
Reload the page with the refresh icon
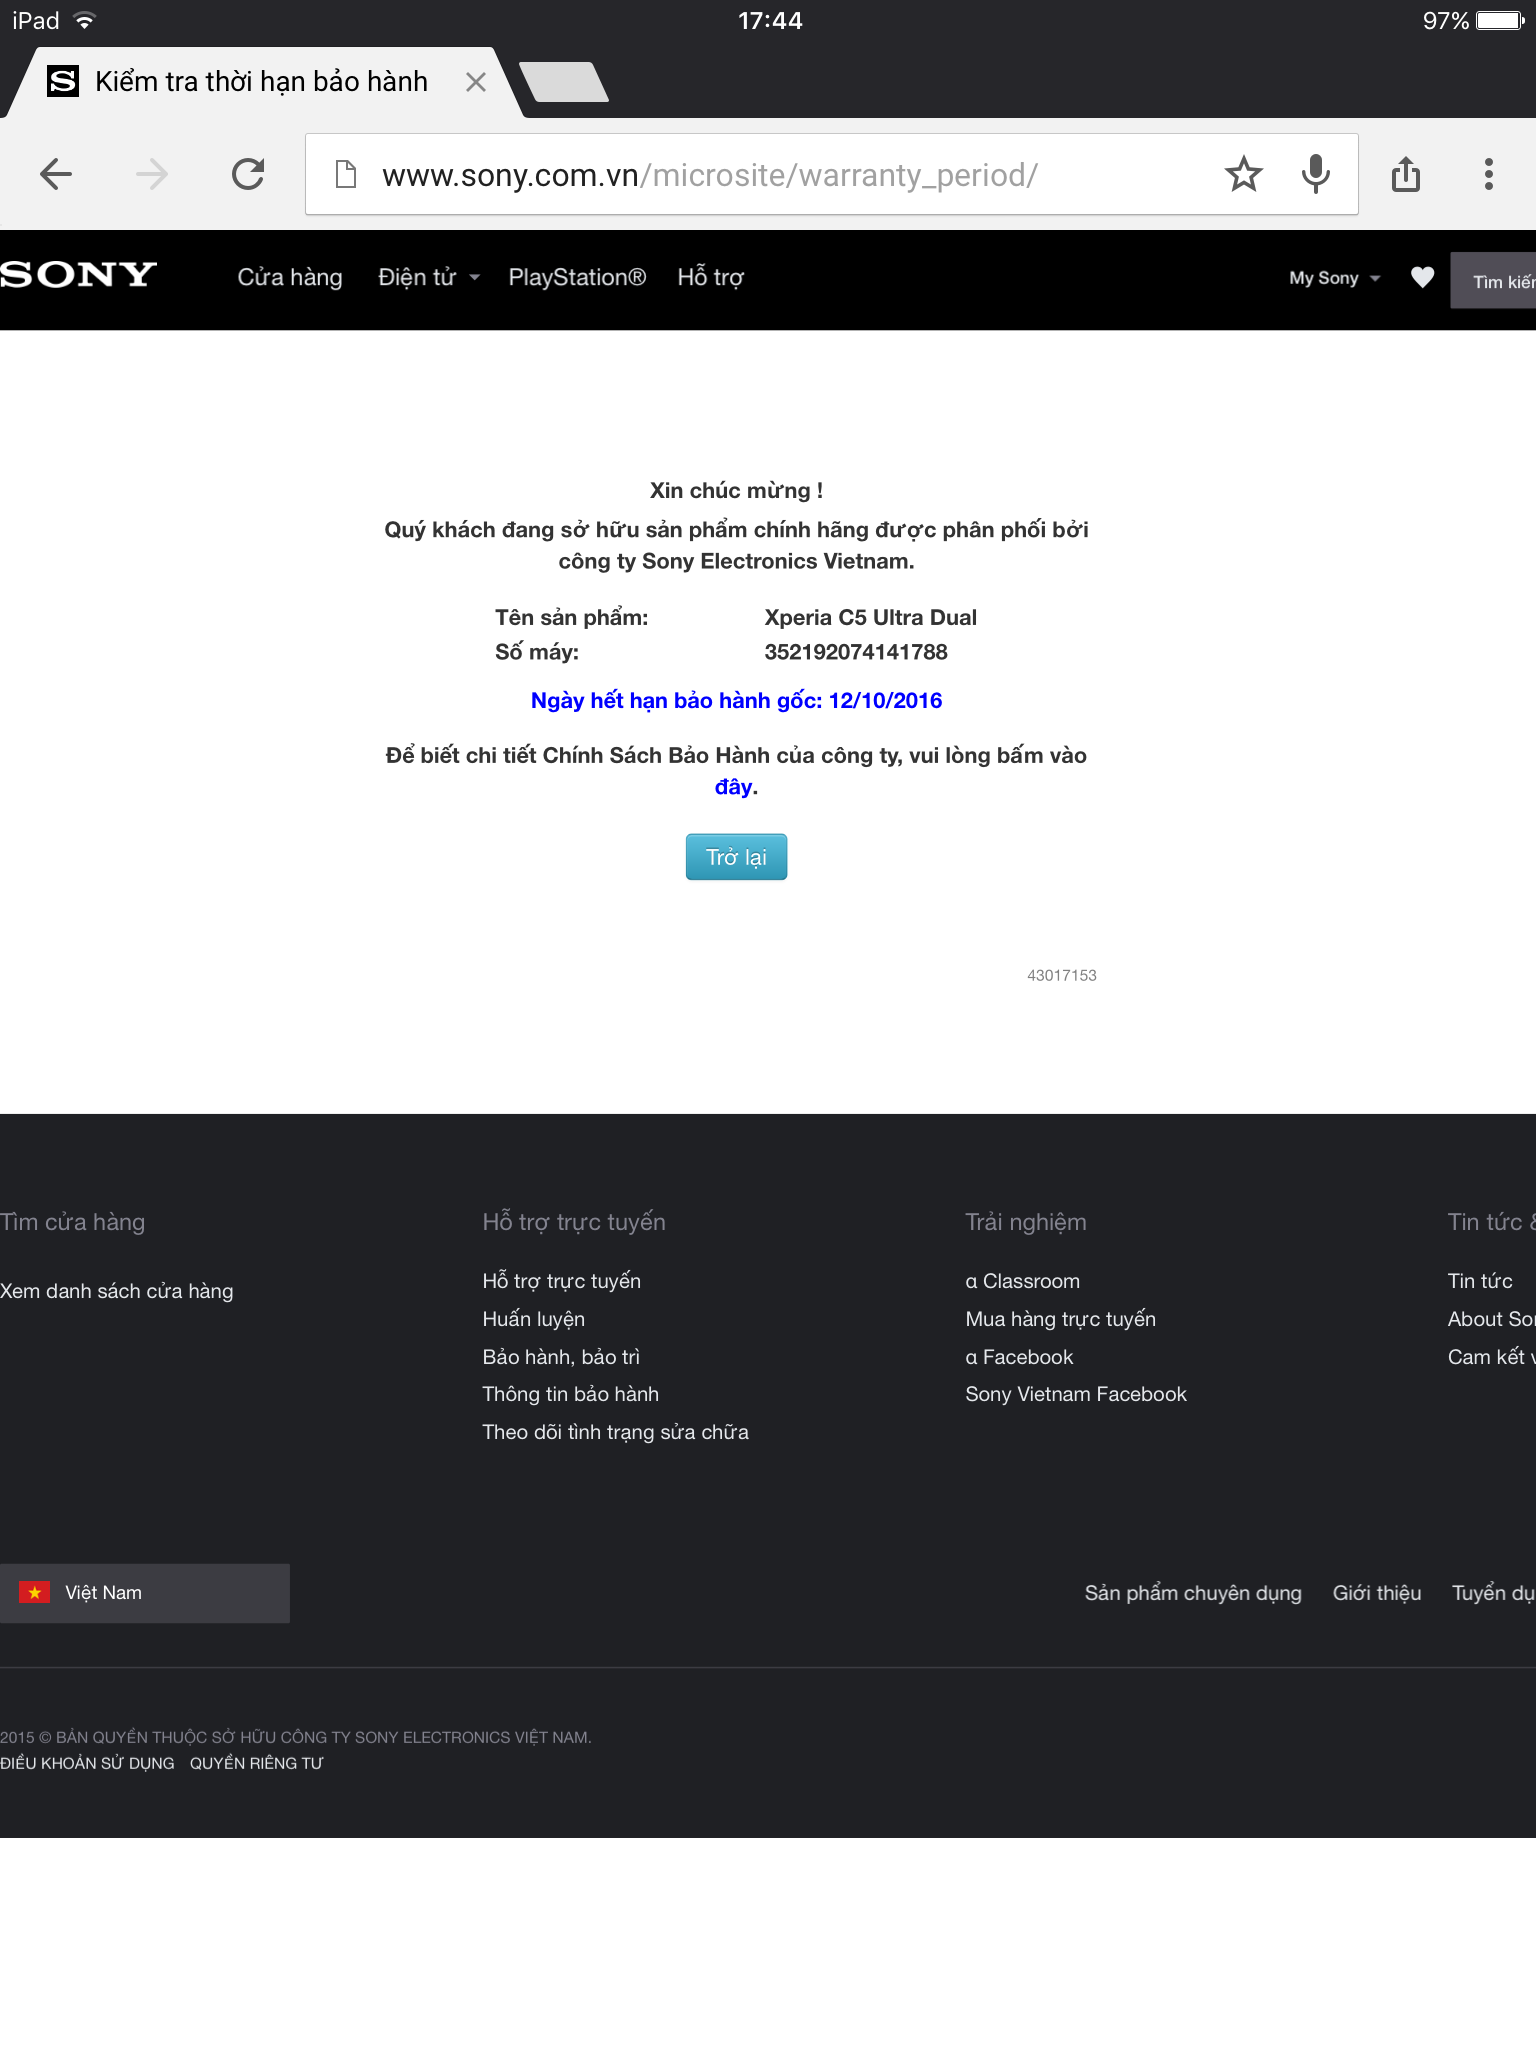[x=248, y=174]
